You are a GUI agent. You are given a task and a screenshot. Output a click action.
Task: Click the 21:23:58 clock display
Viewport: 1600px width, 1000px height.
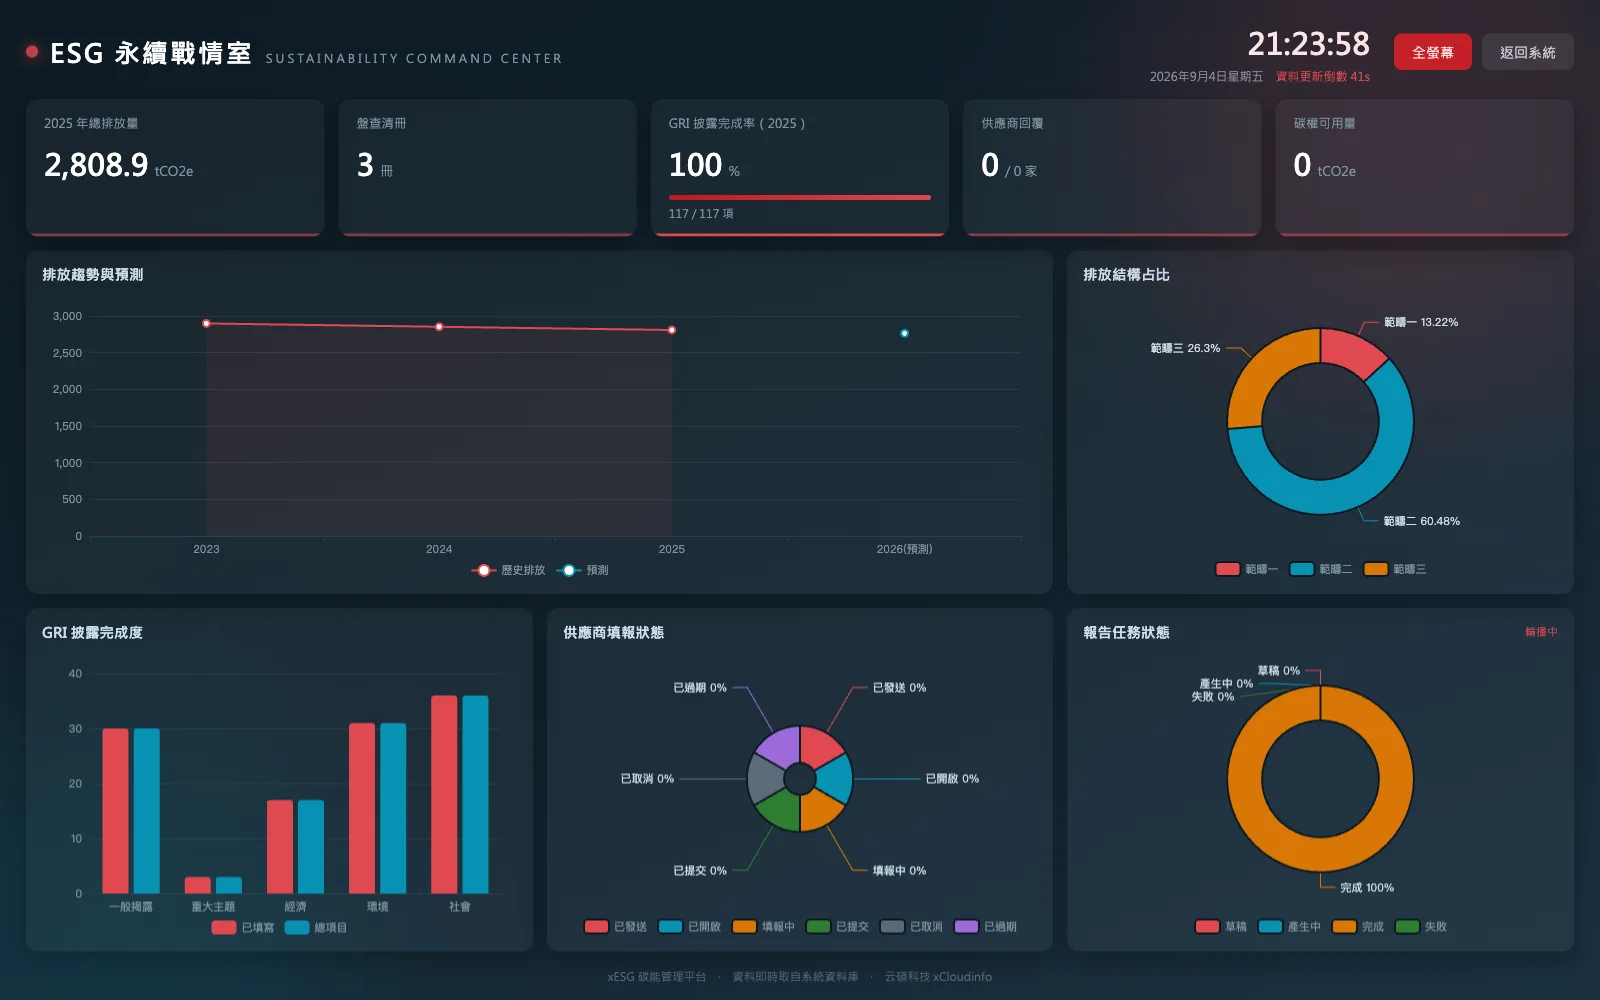(x=1308, y=44)
